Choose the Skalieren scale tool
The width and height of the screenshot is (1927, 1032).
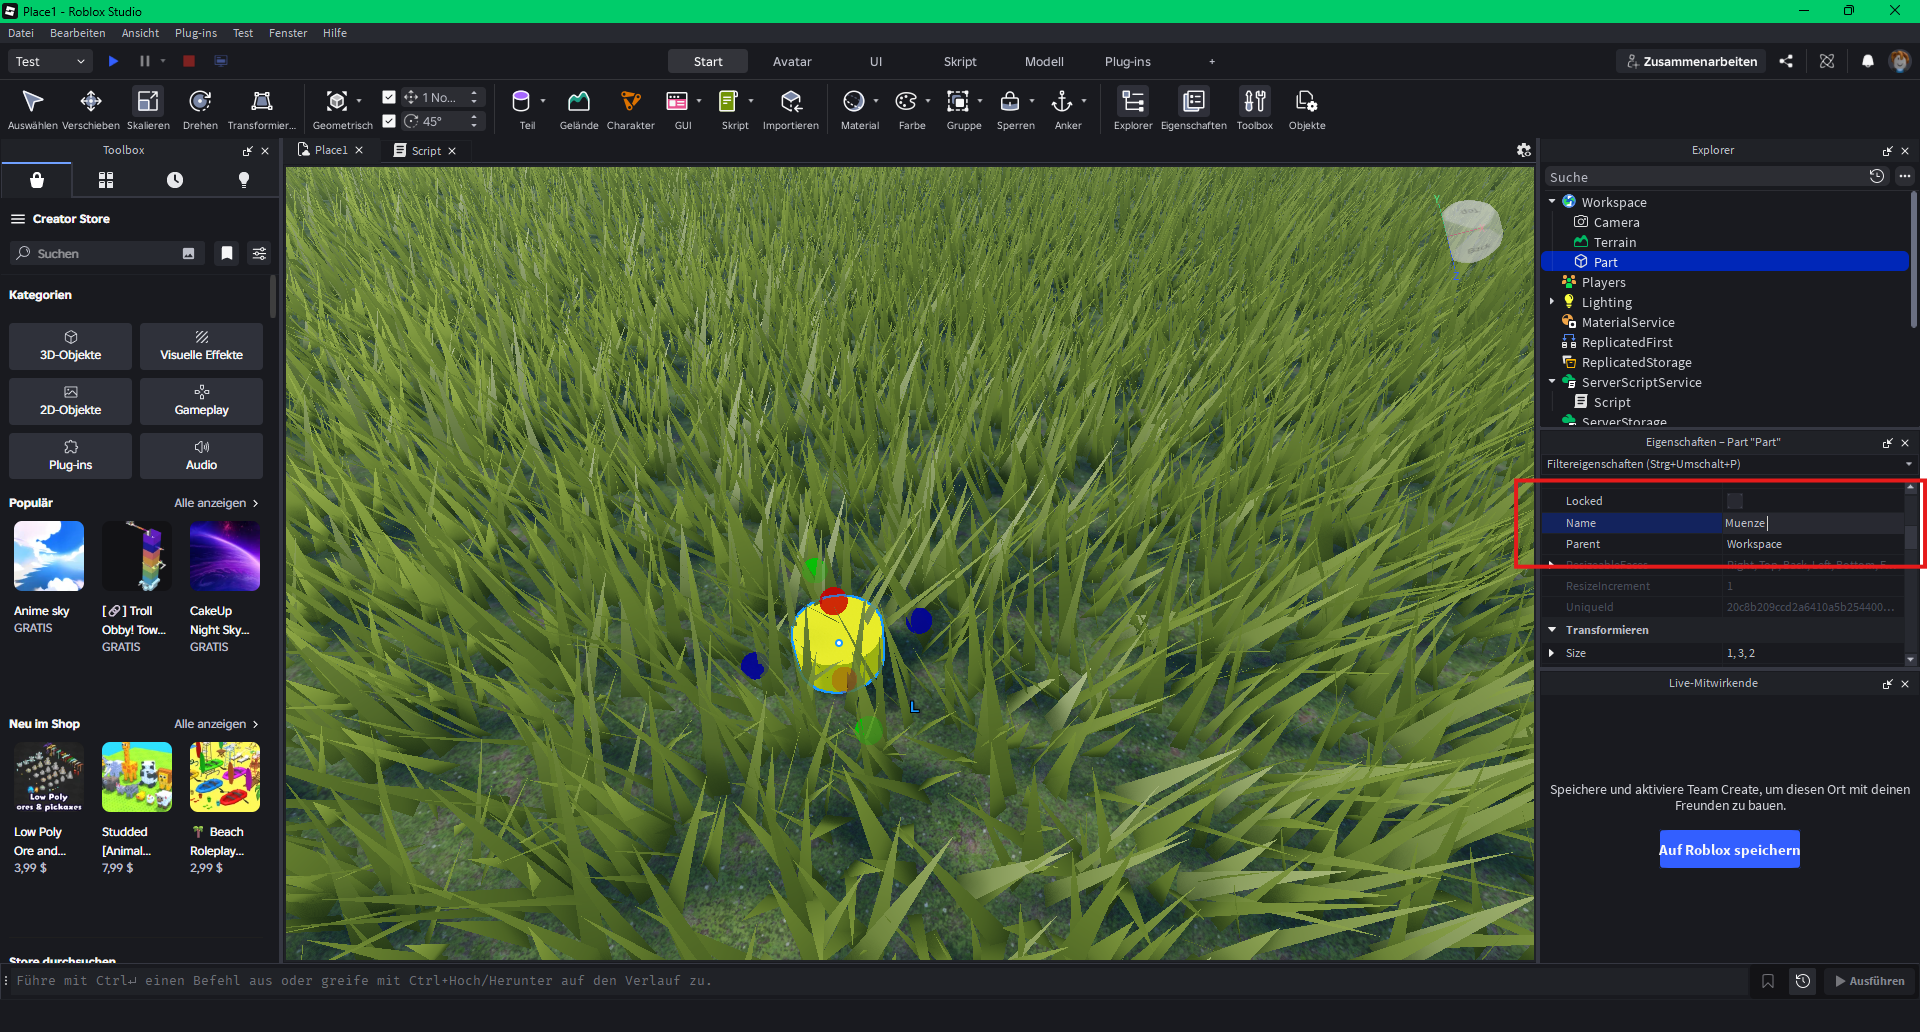148,109
